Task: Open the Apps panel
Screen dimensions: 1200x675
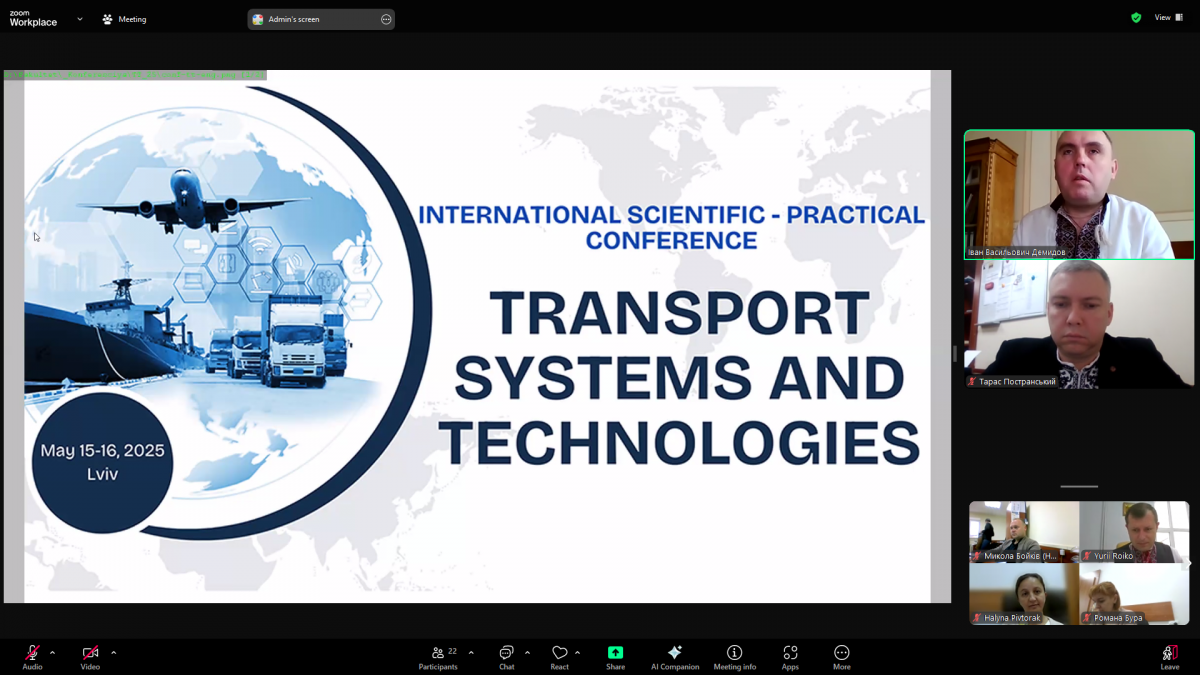Action: 790,656
